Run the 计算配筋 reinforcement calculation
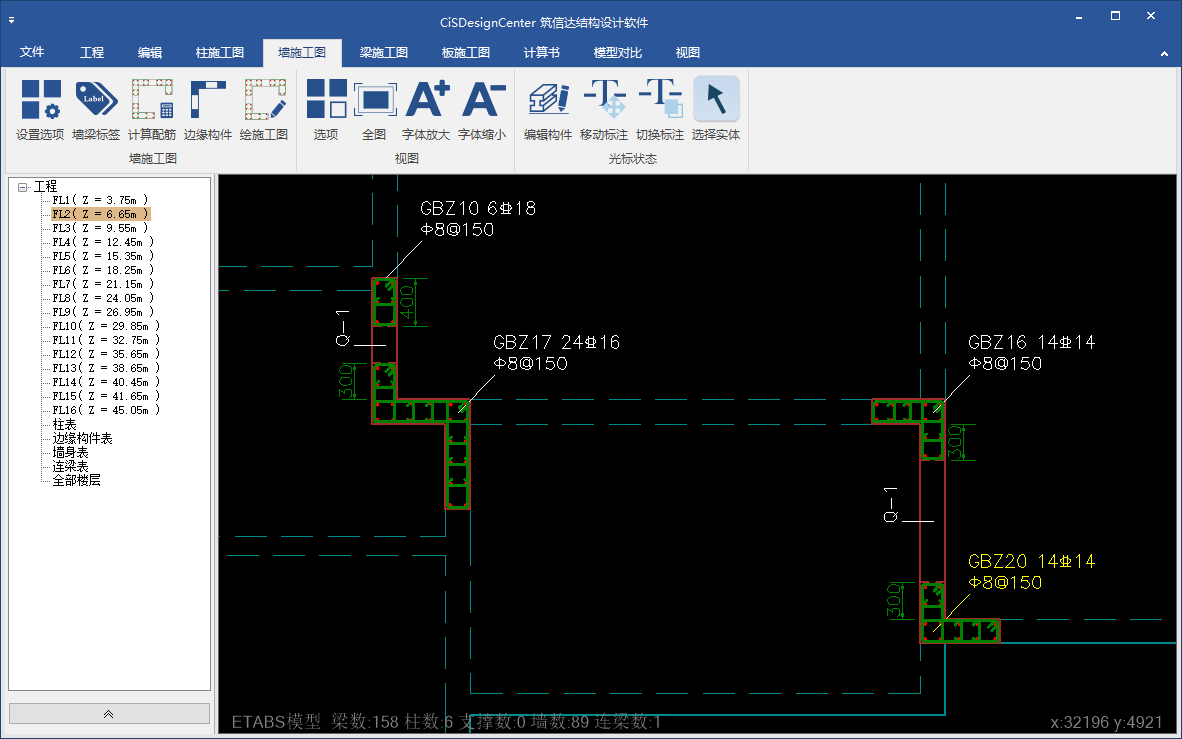Viewport: 1182px width, 739px height. coord(152,110)
